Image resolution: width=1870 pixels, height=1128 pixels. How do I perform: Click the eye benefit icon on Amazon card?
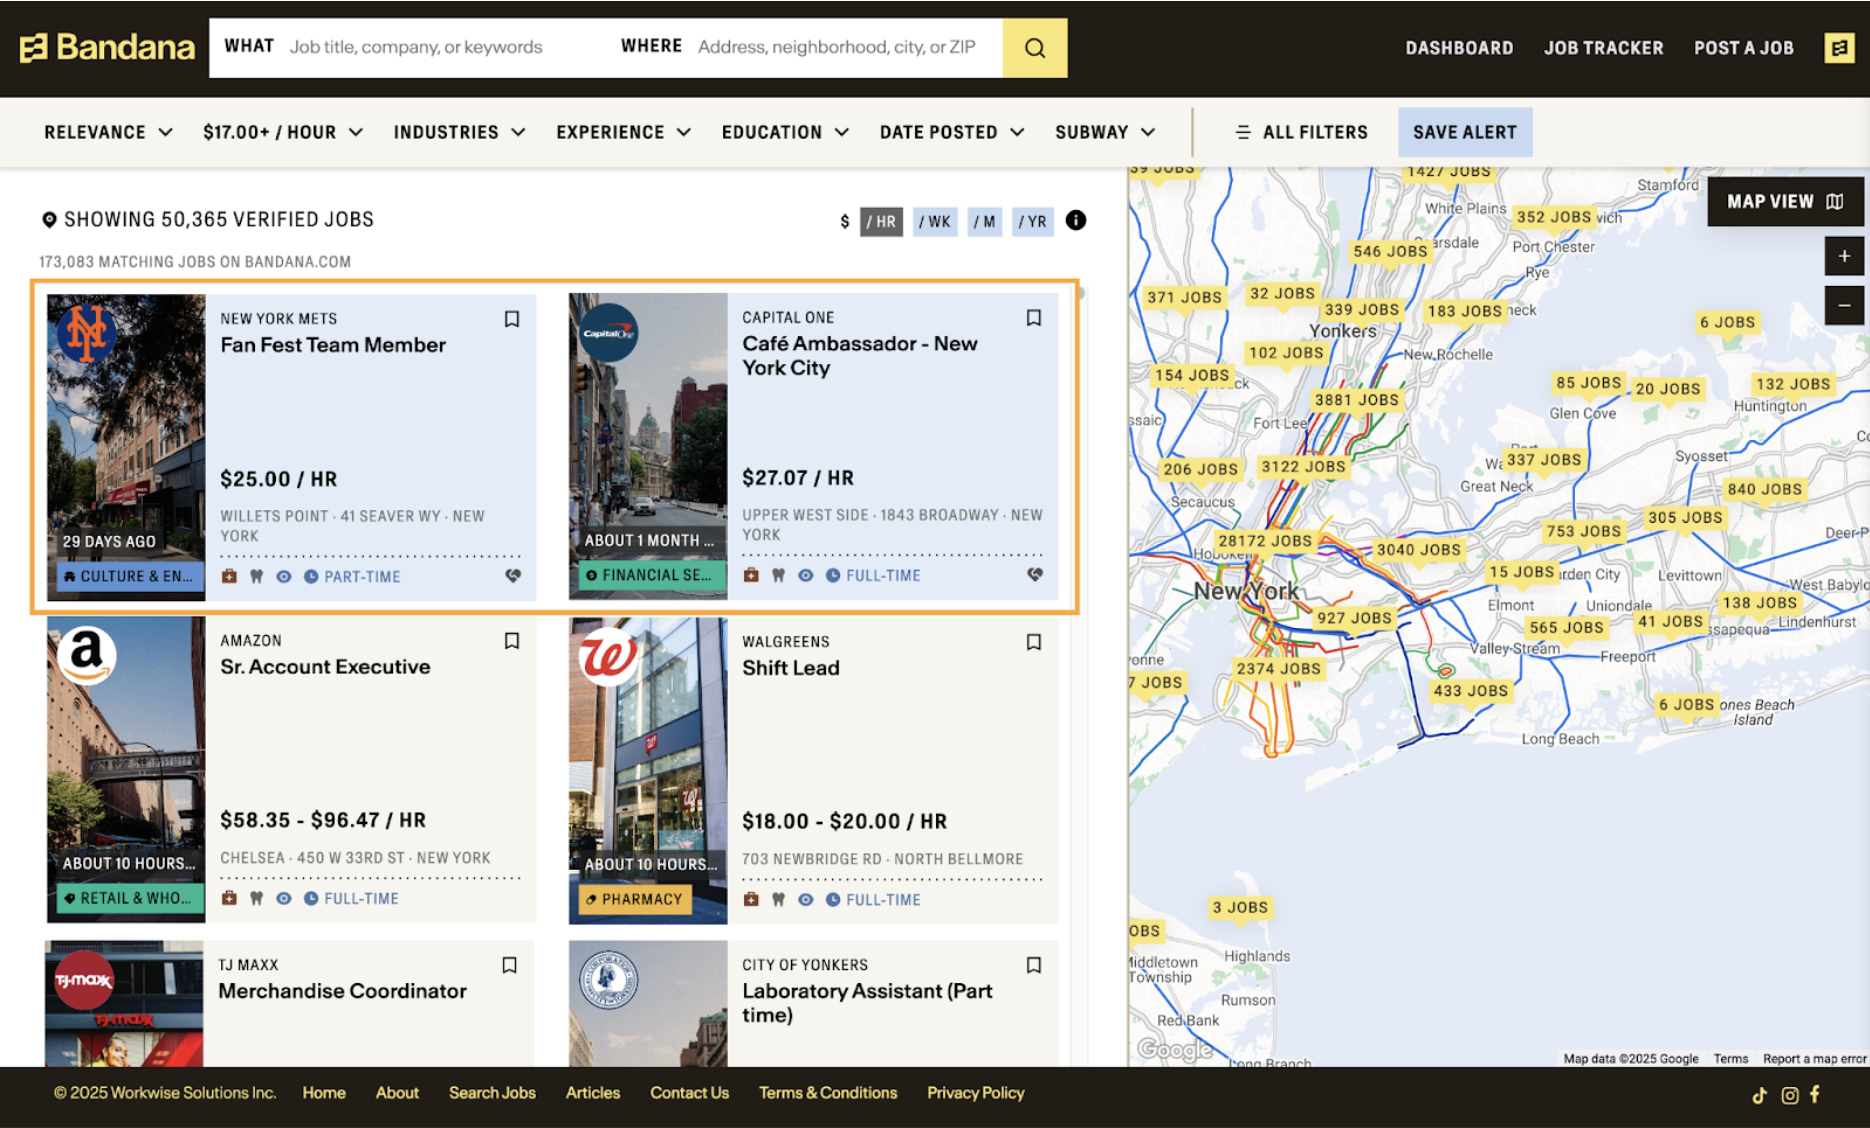point(284,898)
